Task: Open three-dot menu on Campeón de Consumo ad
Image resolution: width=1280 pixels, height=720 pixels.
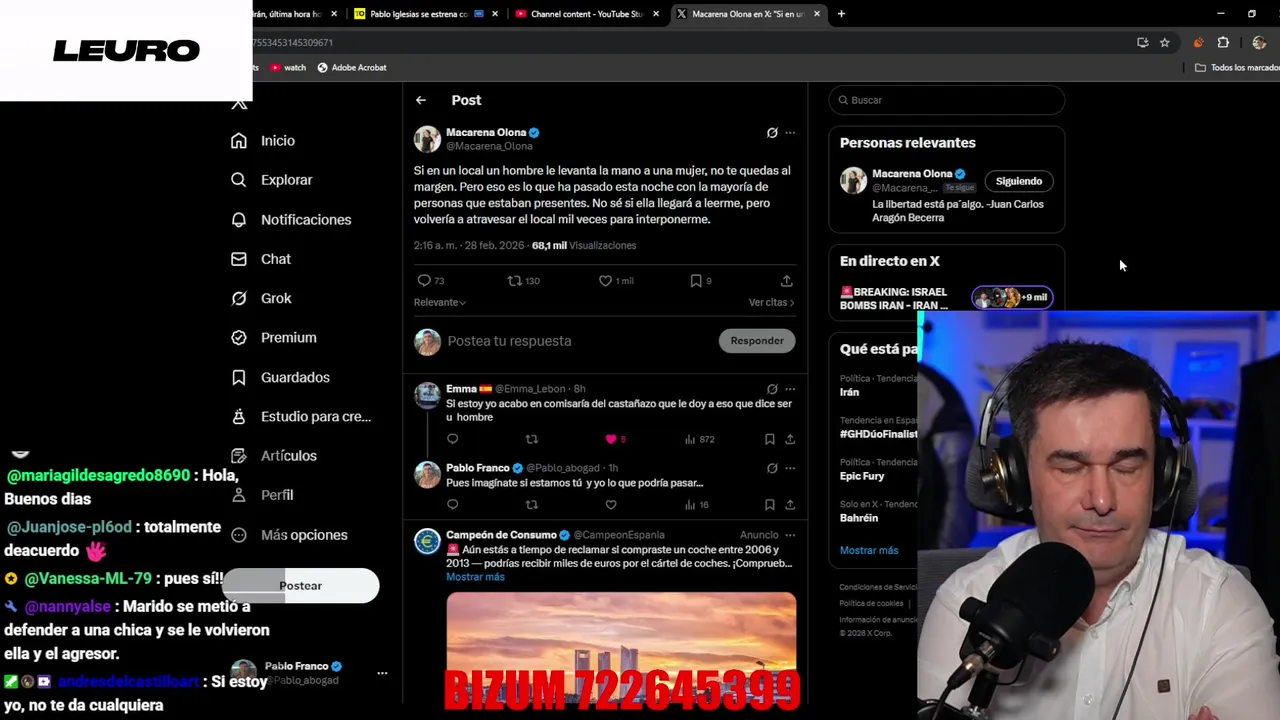Action: pos(790,535)
